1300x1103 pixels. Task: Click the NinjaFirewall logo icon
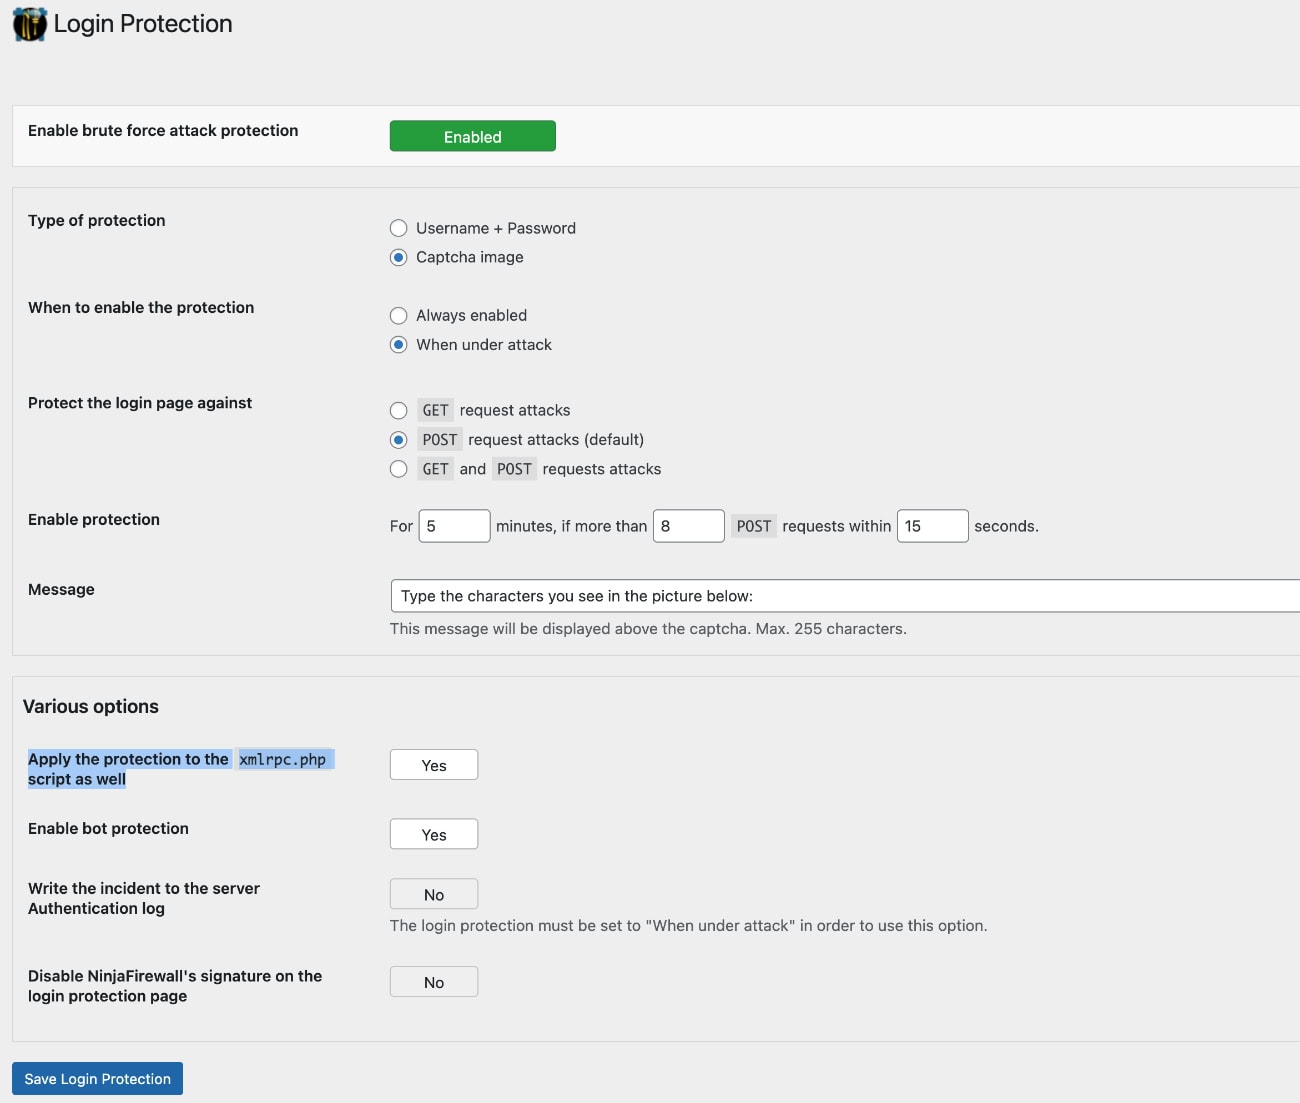(28, 23)
